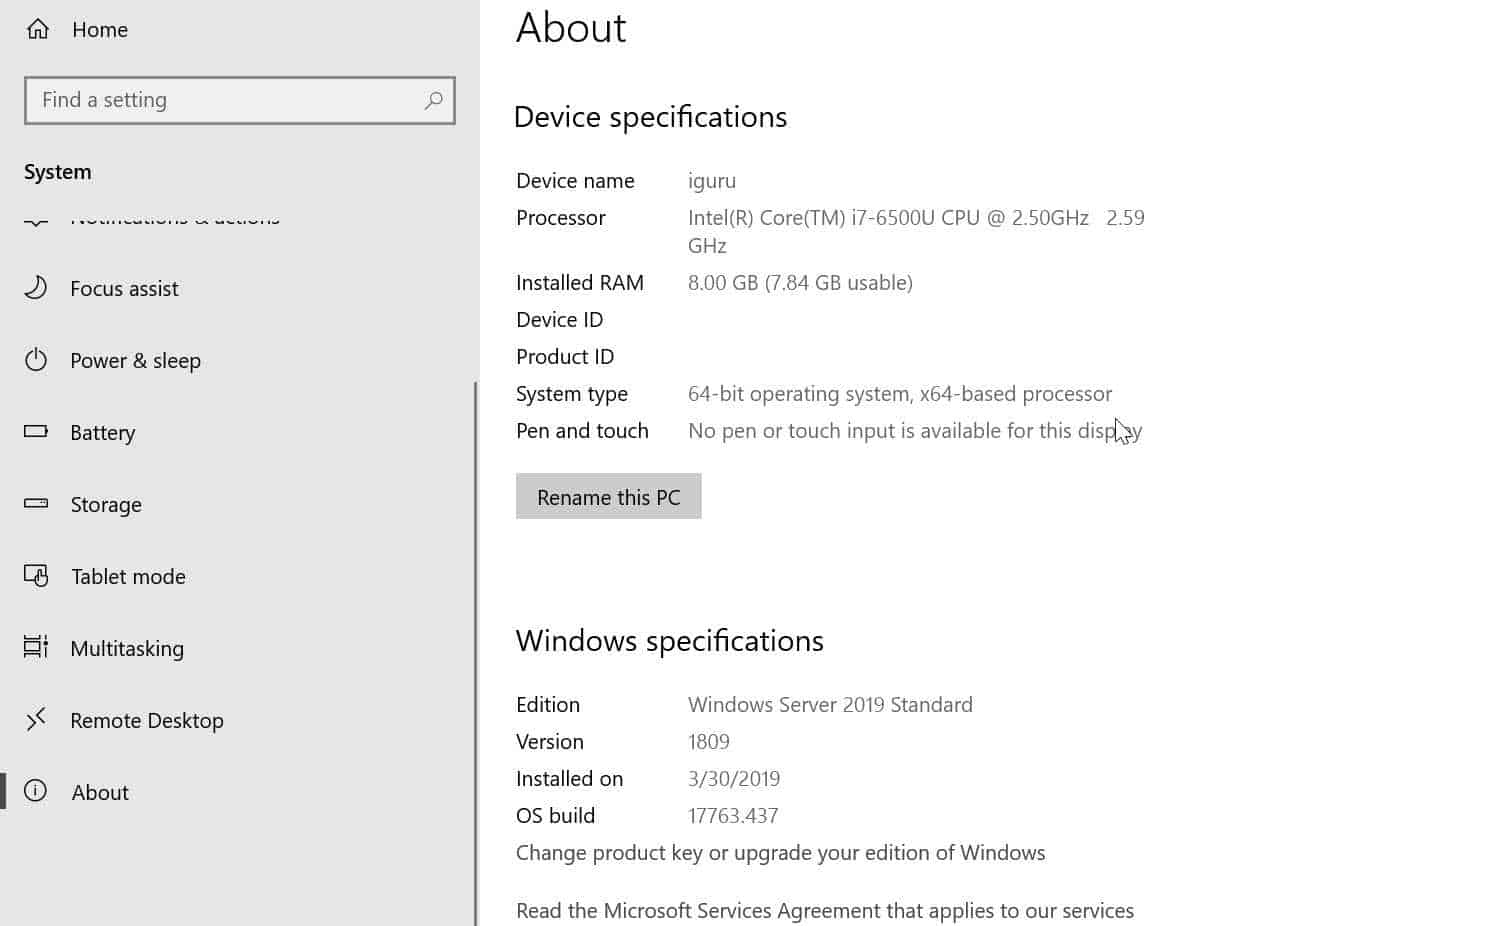The image size is (1486, 926).
Task: Select the OS build value 17763.437
Action: [x=733, y=816]
